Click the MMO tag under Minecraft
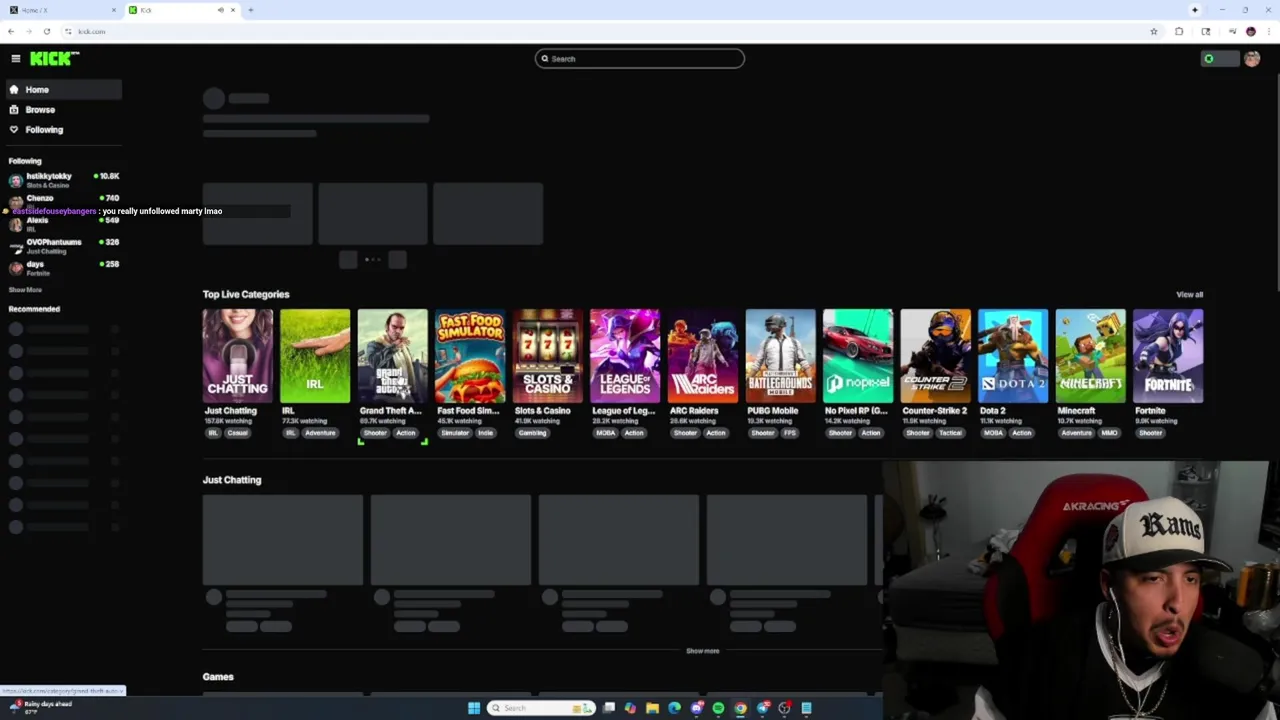This screenshot has width=1280, height=720. 1109,433
